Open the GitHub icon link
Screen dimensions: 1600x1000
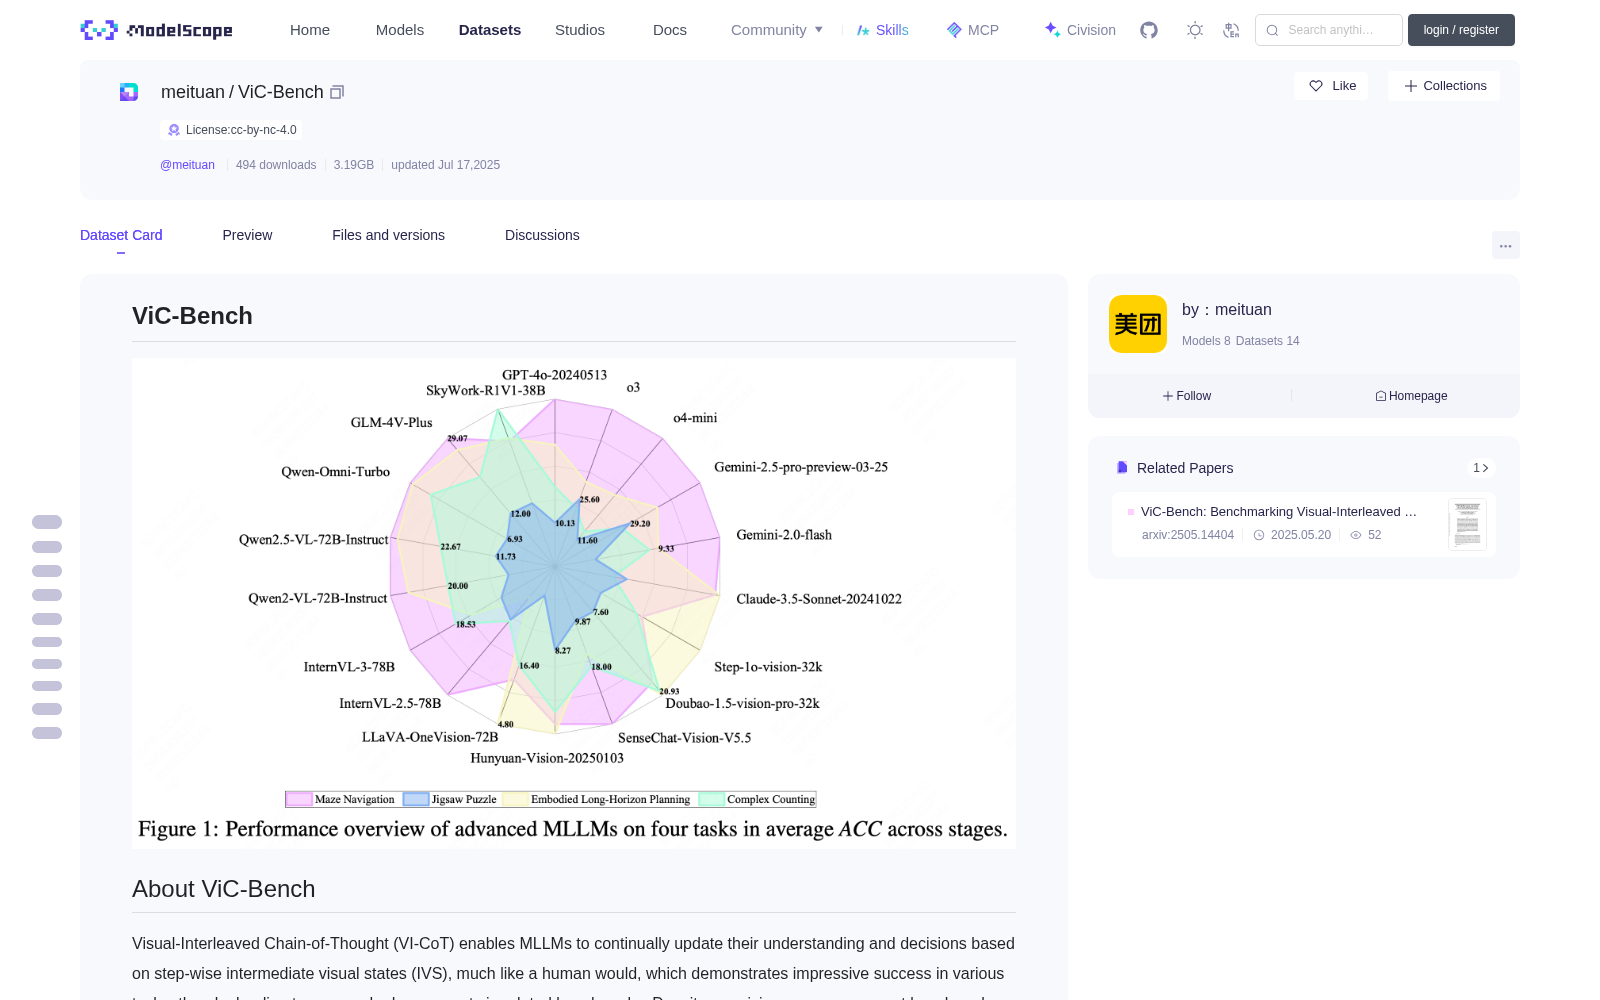tap(1149, 30)
